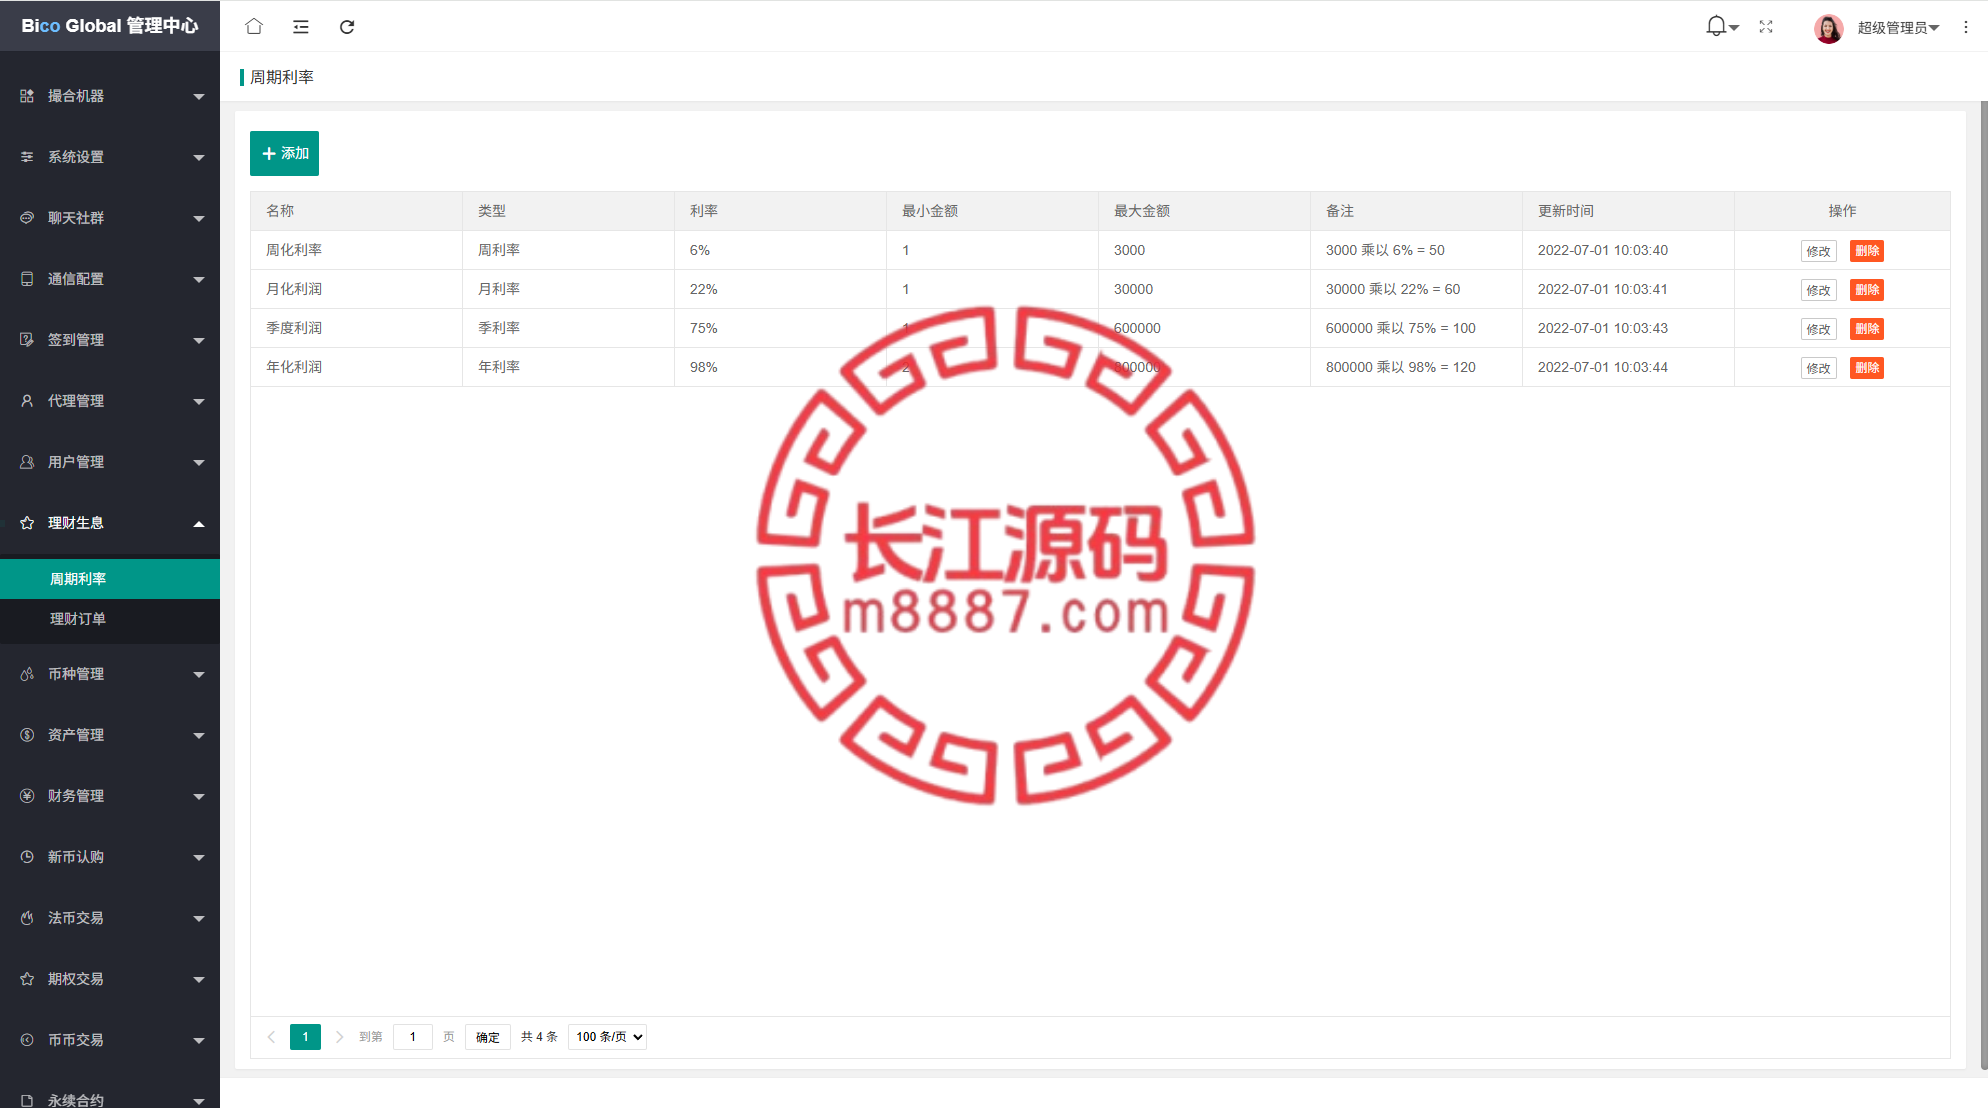Click the 币币交易 sidebar icon
The image size is (1988, 1108).
pyautogui.click(x=27, y=1040)
